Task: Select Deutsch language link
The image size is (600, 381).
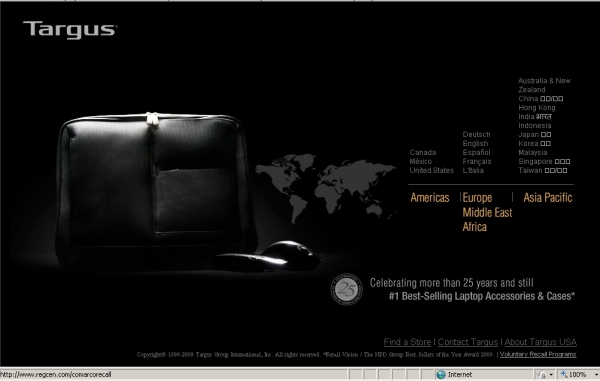Action: coord(476,134)
